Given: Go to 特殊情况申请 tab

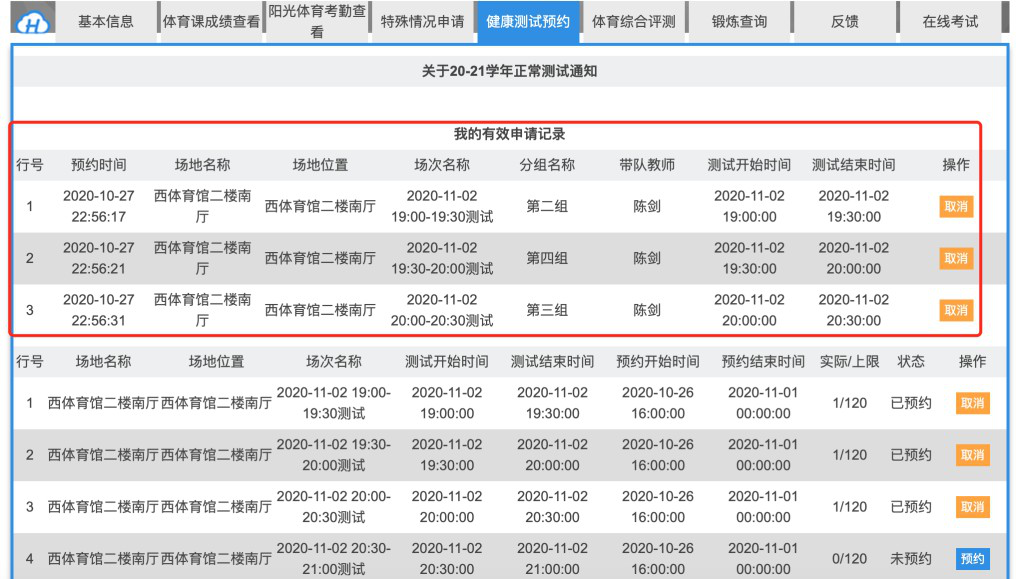Looking at the screenshot, I should [x=422, y=22].
